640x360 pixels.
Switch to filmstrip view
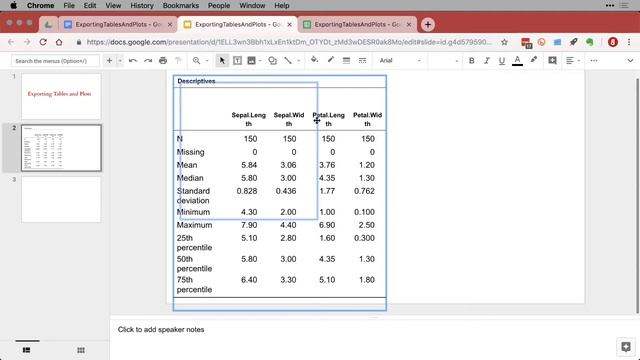[x=27, y=350]
